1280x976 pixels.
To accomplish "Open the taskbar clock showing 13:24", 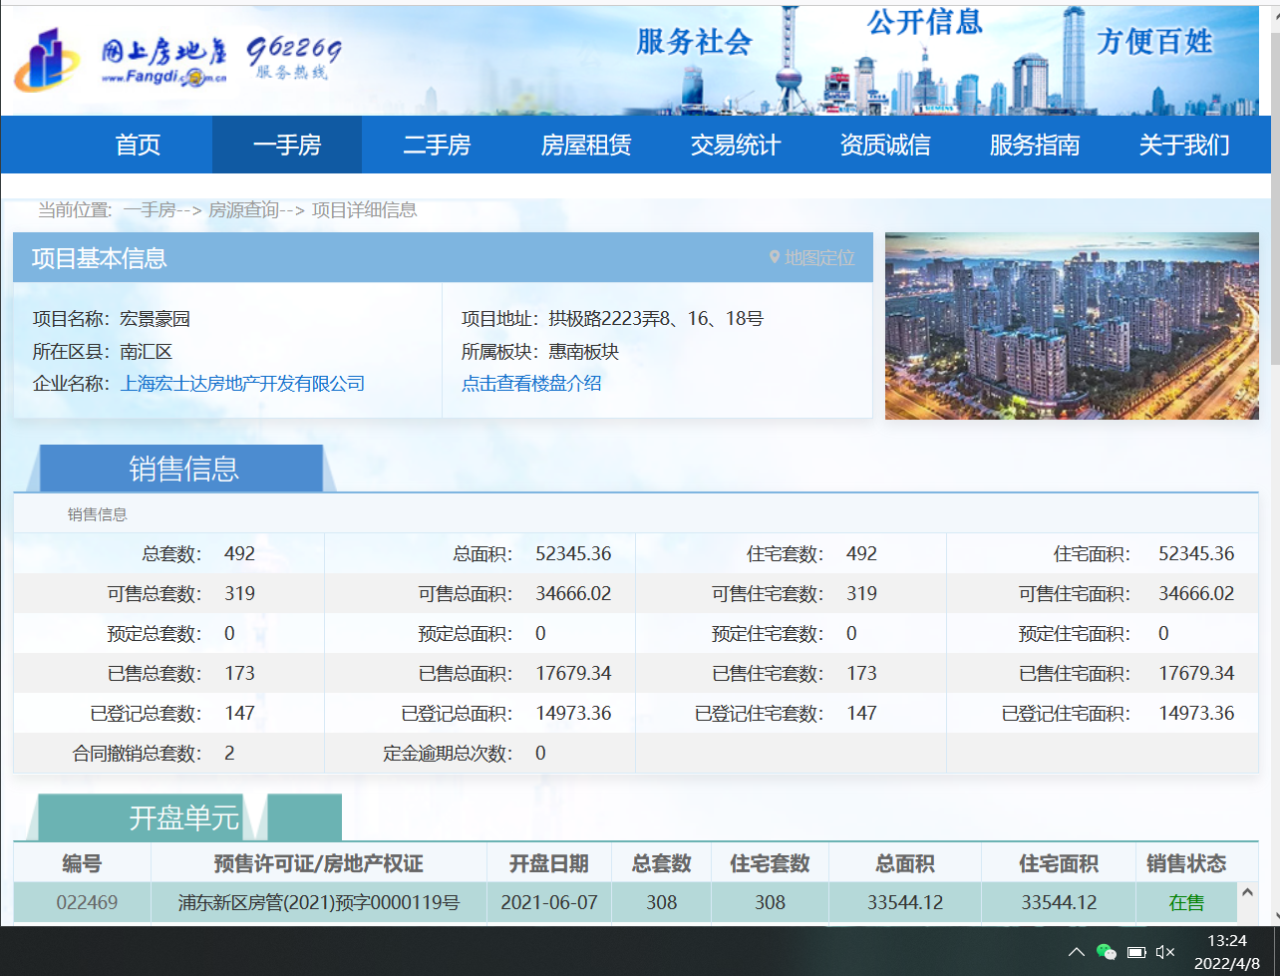I will (1227, 952).
